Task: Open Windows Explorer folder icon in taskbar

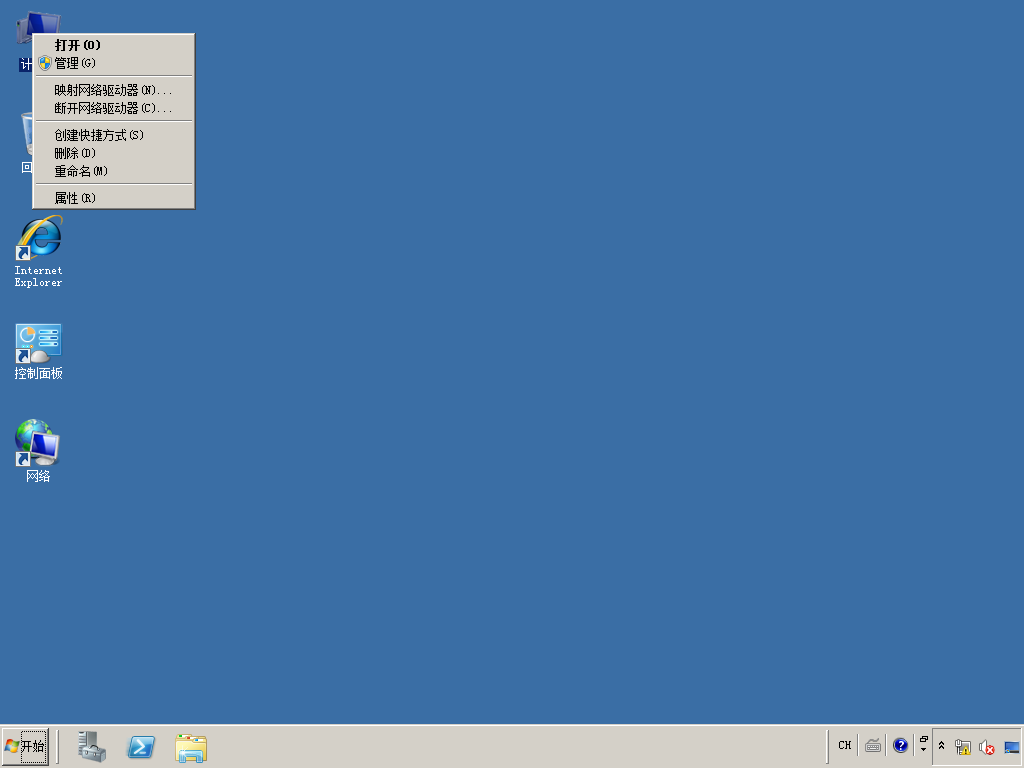Action: pos(191,748)
